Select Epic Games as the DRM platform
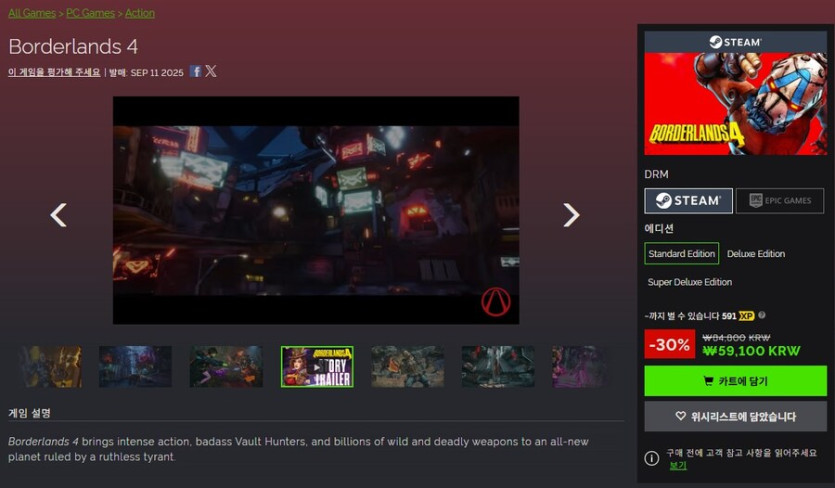Image resolution: width=835 pixels, height=488 pixels. (780, 201)
